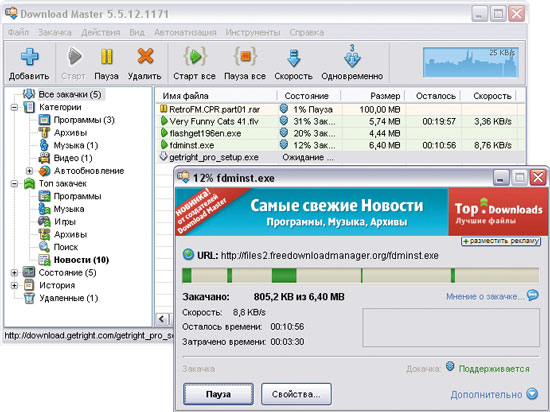Click the Добавить plus icon in toolbar

click(x=29, y=57)
